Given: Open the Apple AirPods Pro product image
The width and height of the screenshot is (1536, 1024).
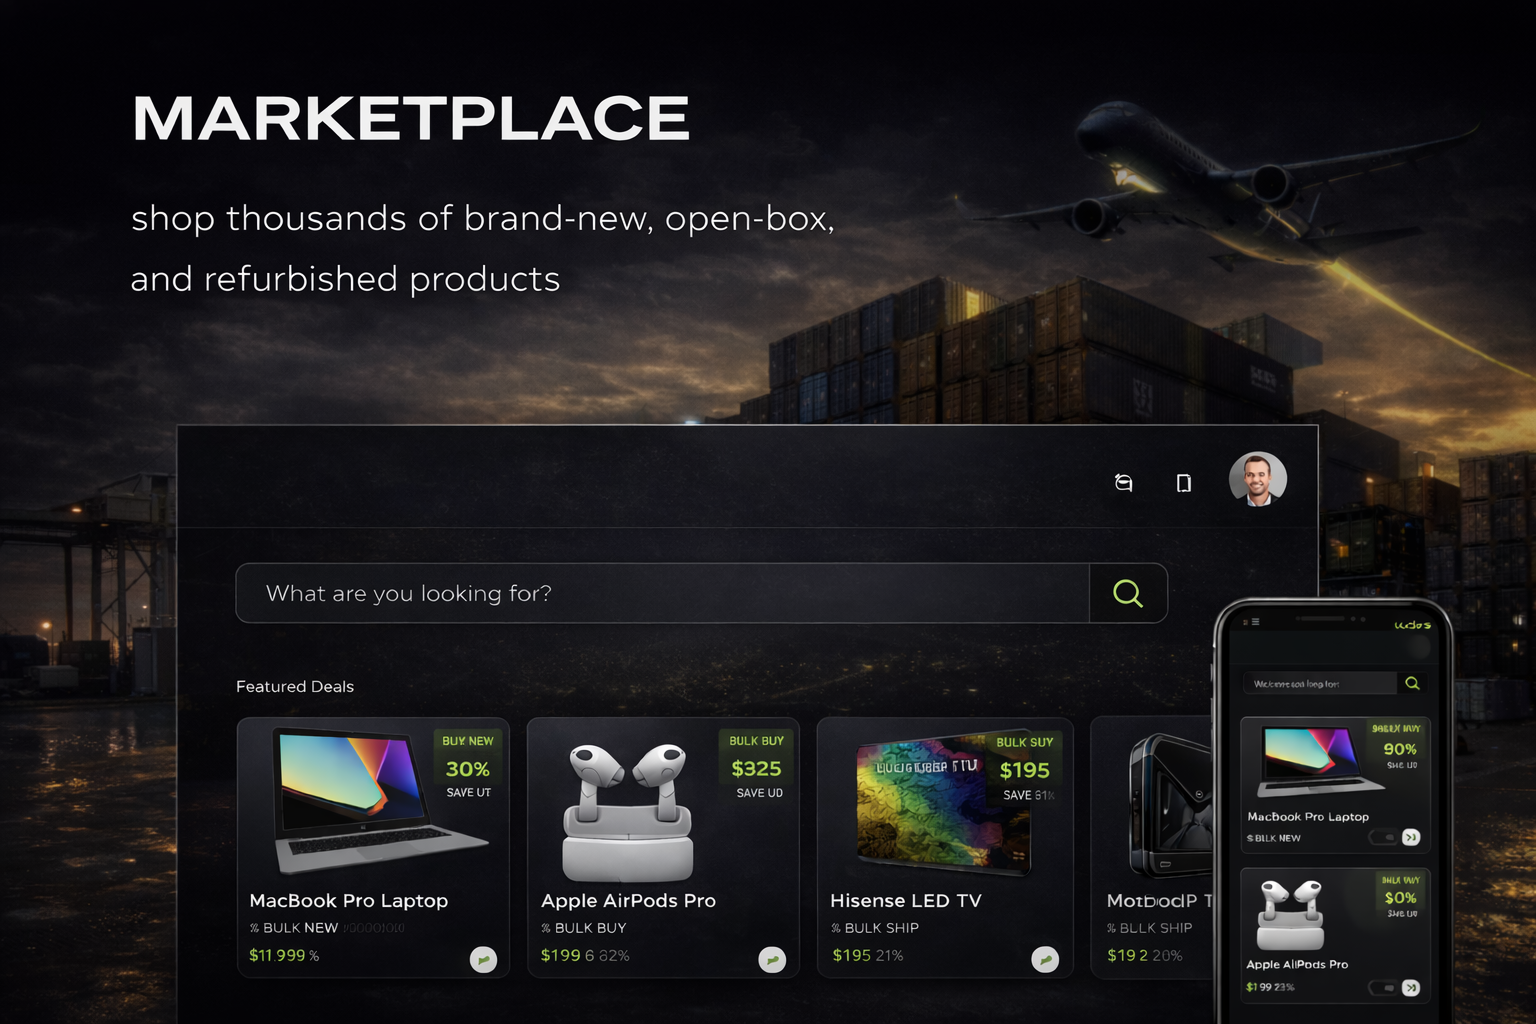Looking at the screenshot, I should [x=628, y=812].
